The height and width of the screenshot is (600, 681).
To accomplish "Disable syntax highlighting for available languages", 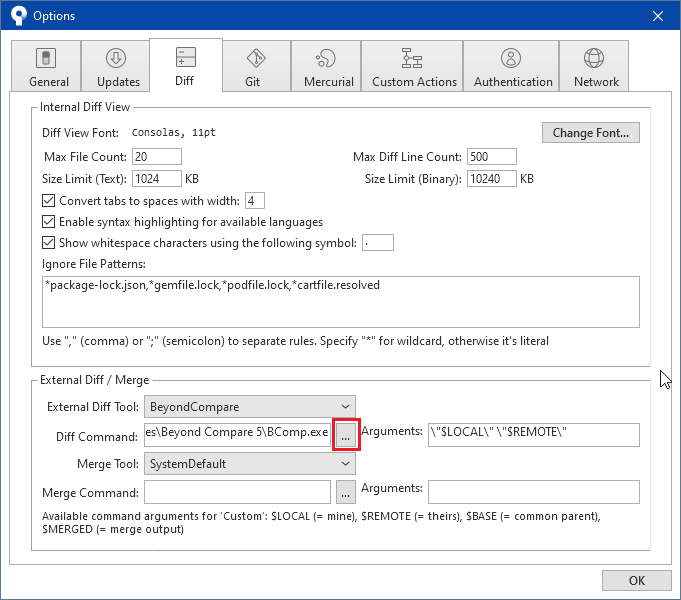I will click(49, 222).
